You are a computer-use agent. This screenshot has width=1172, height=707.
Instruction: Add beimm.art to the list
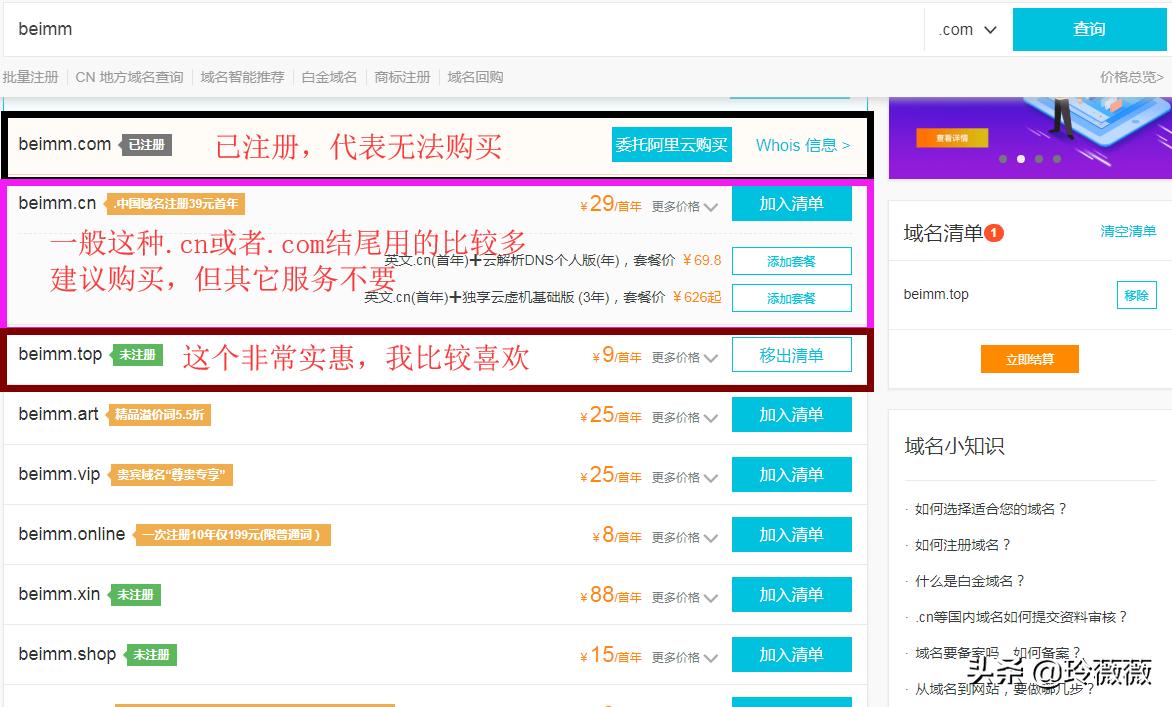pyautogui.click(x=791, y=415)
